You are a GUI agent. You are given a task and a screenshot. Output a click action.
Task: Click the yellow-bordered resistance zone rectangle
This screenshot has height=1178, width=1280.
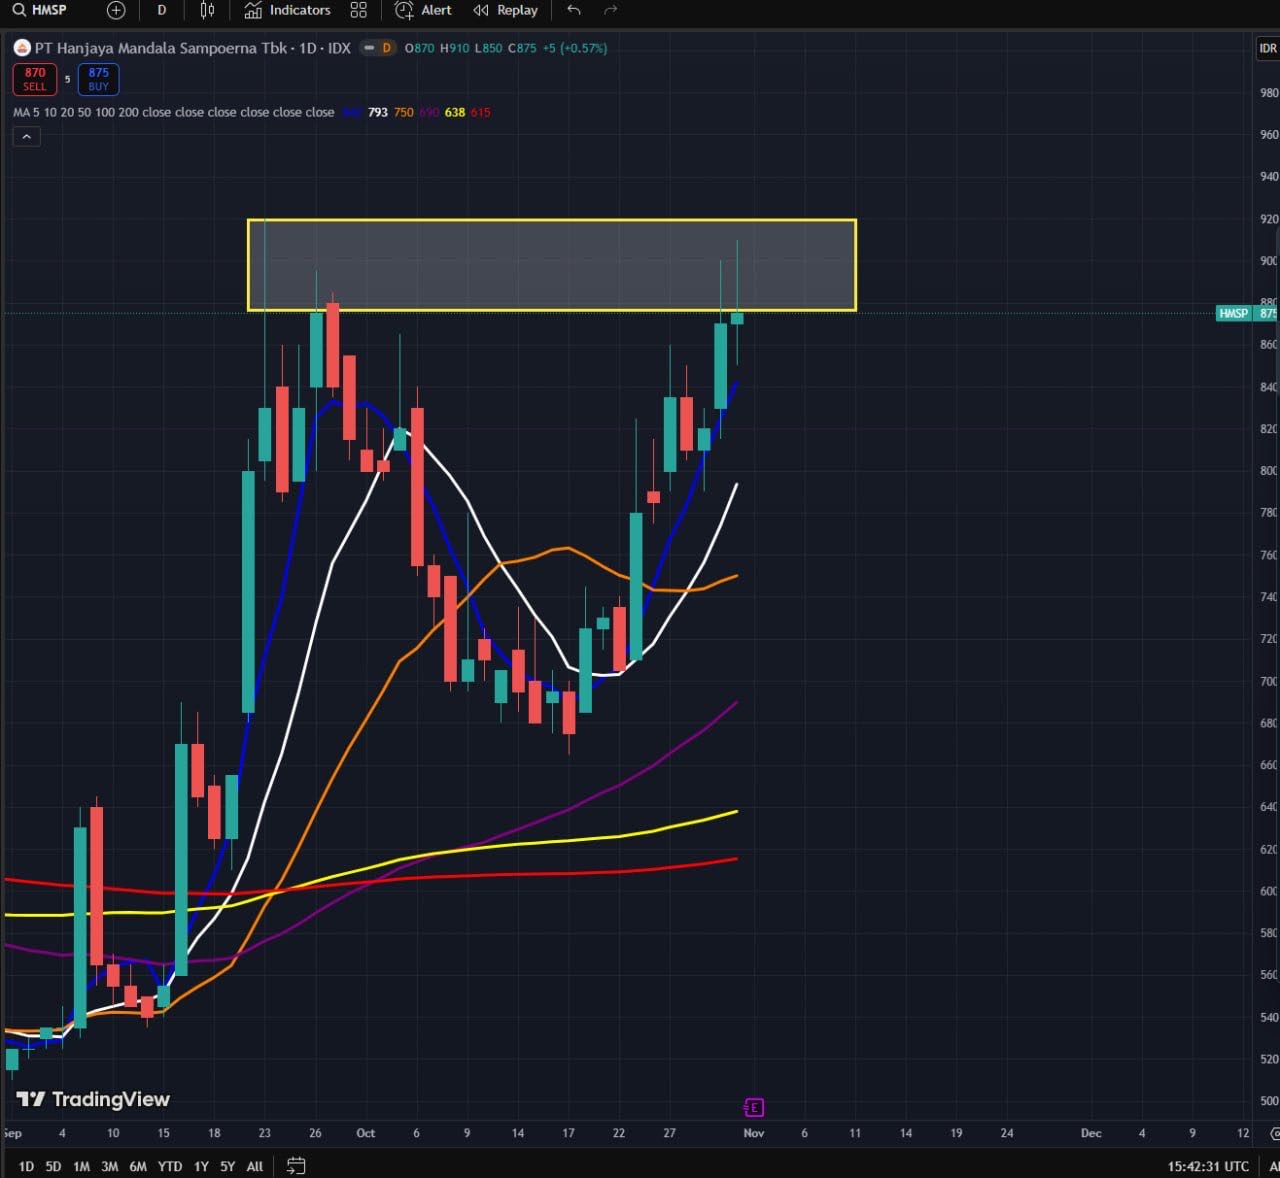point(551,265)
